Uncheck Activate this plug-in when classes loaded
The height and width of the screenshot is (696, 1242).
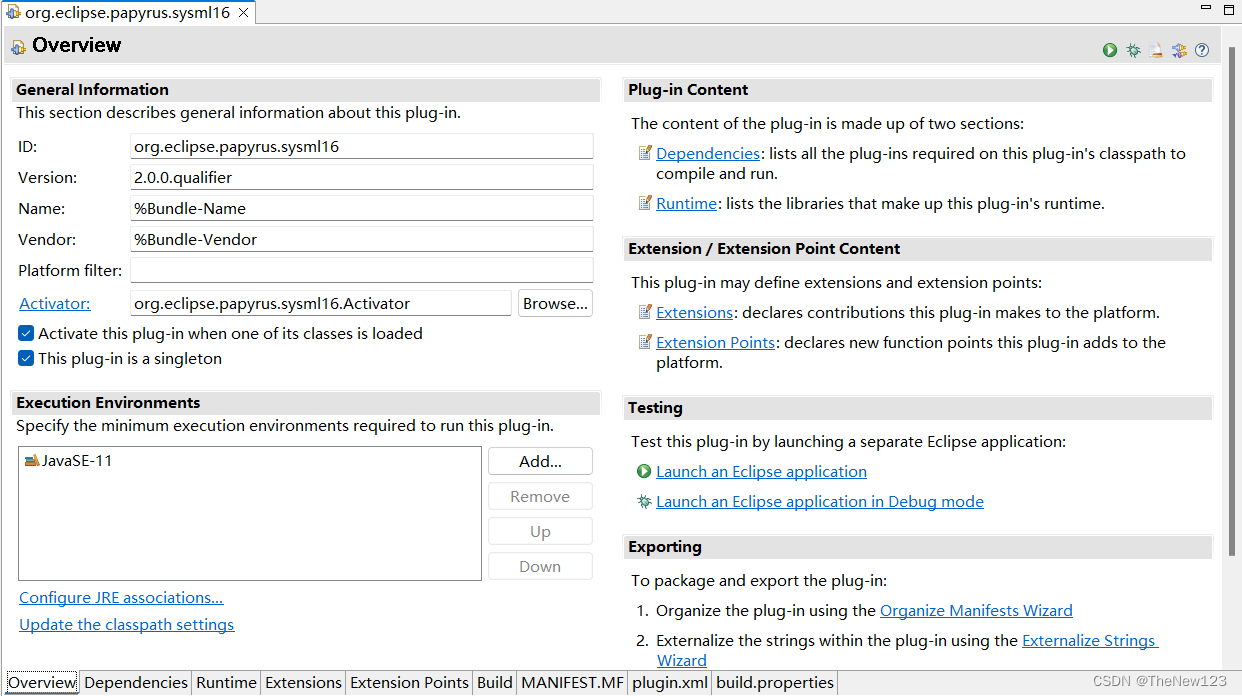pos(26,333)
